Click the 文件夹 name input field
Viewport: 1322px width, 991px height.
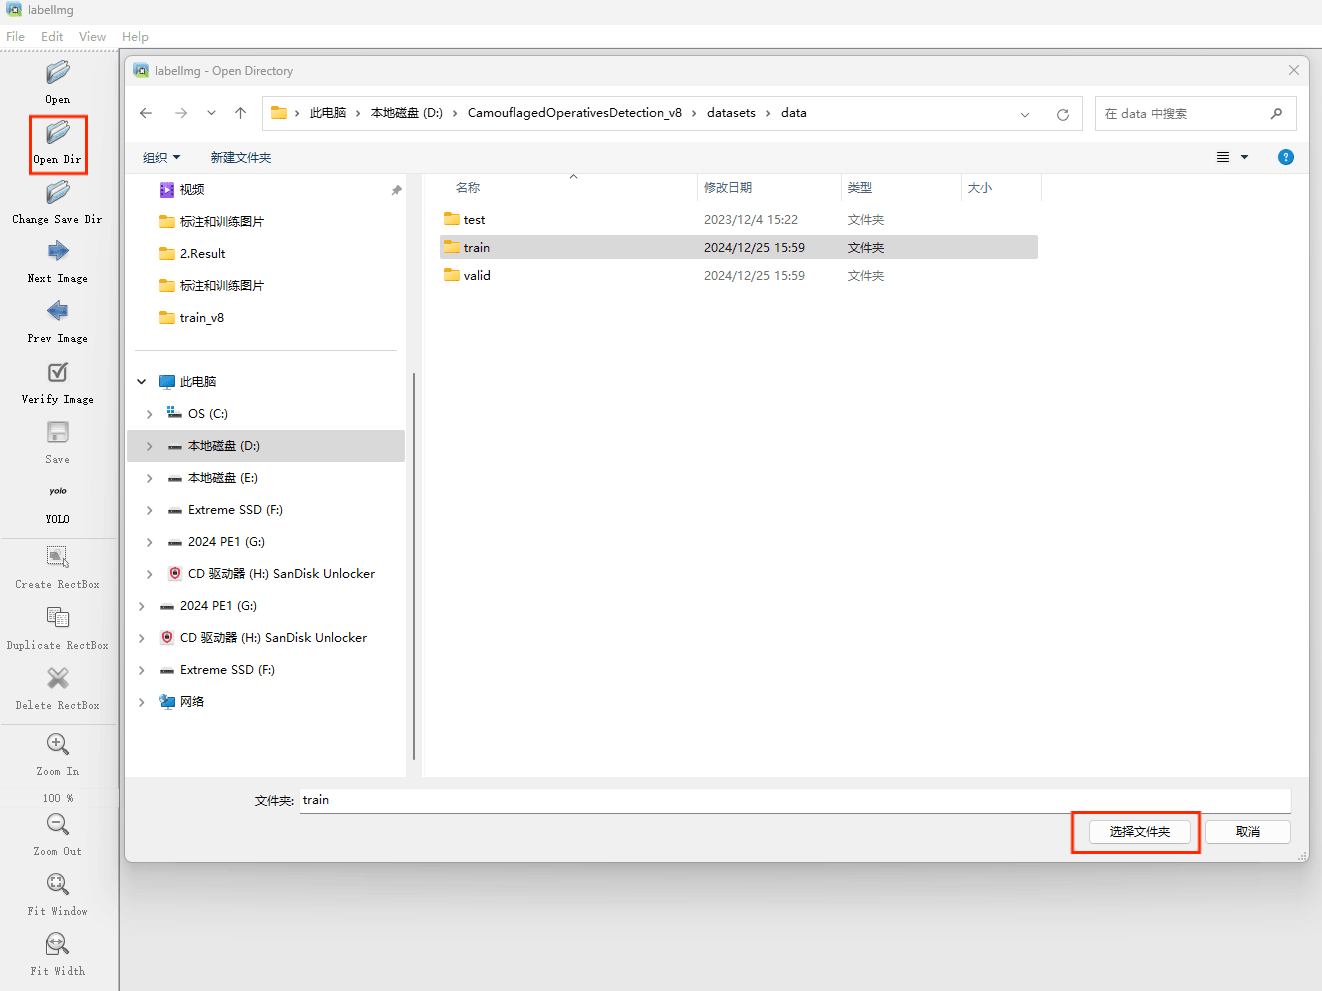pyautogui.click(x=794, y=800)
